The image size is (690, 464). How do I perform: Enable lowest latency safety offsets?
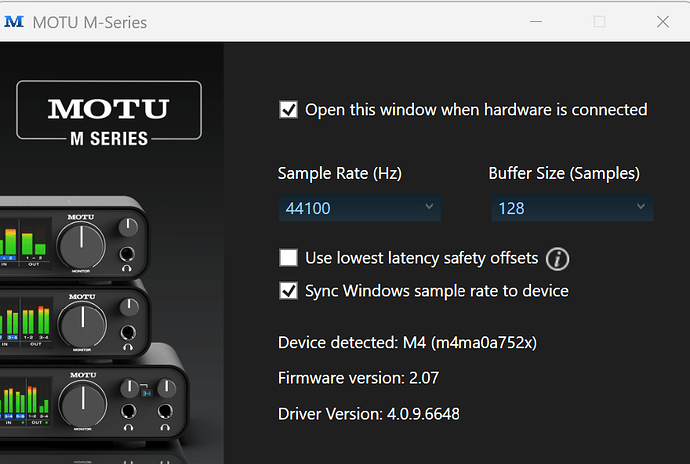pos(288,258)
